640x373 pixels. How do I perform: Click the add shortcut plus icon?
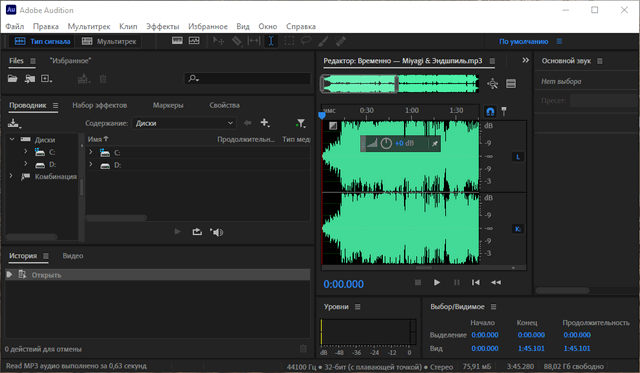[265, 122]
